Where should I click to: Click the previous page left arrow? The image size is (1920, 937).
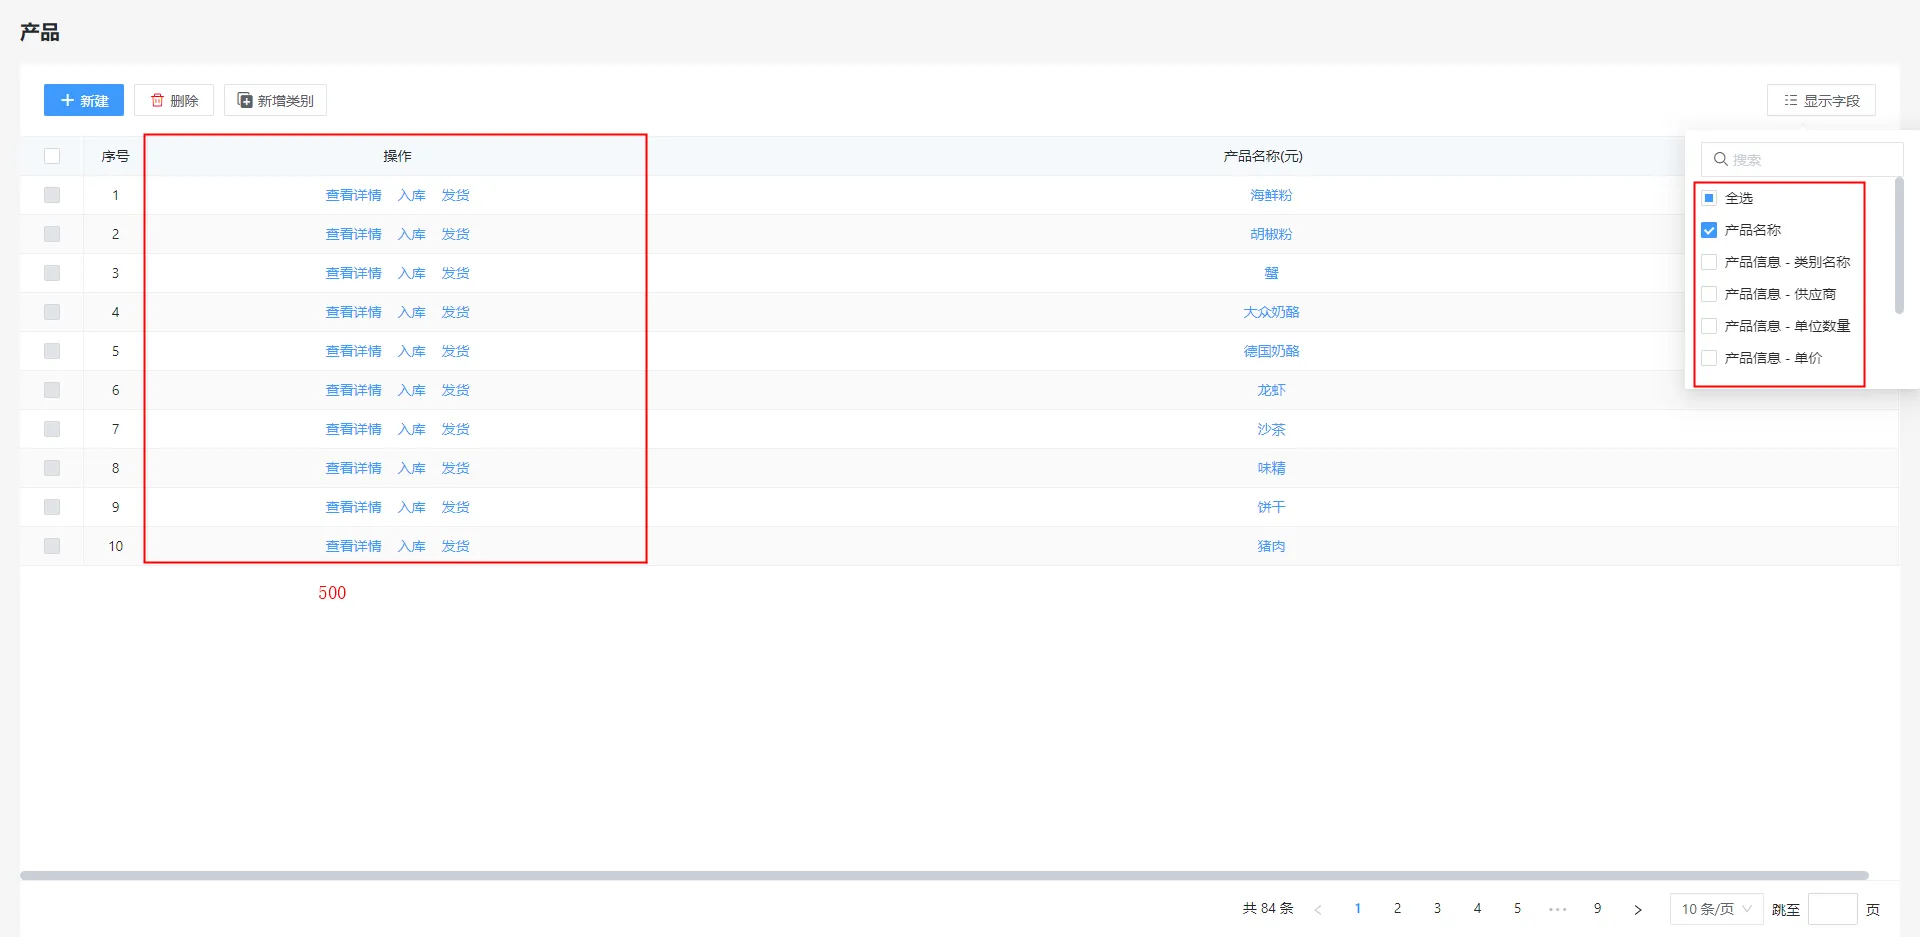(x=1318, y=909)
